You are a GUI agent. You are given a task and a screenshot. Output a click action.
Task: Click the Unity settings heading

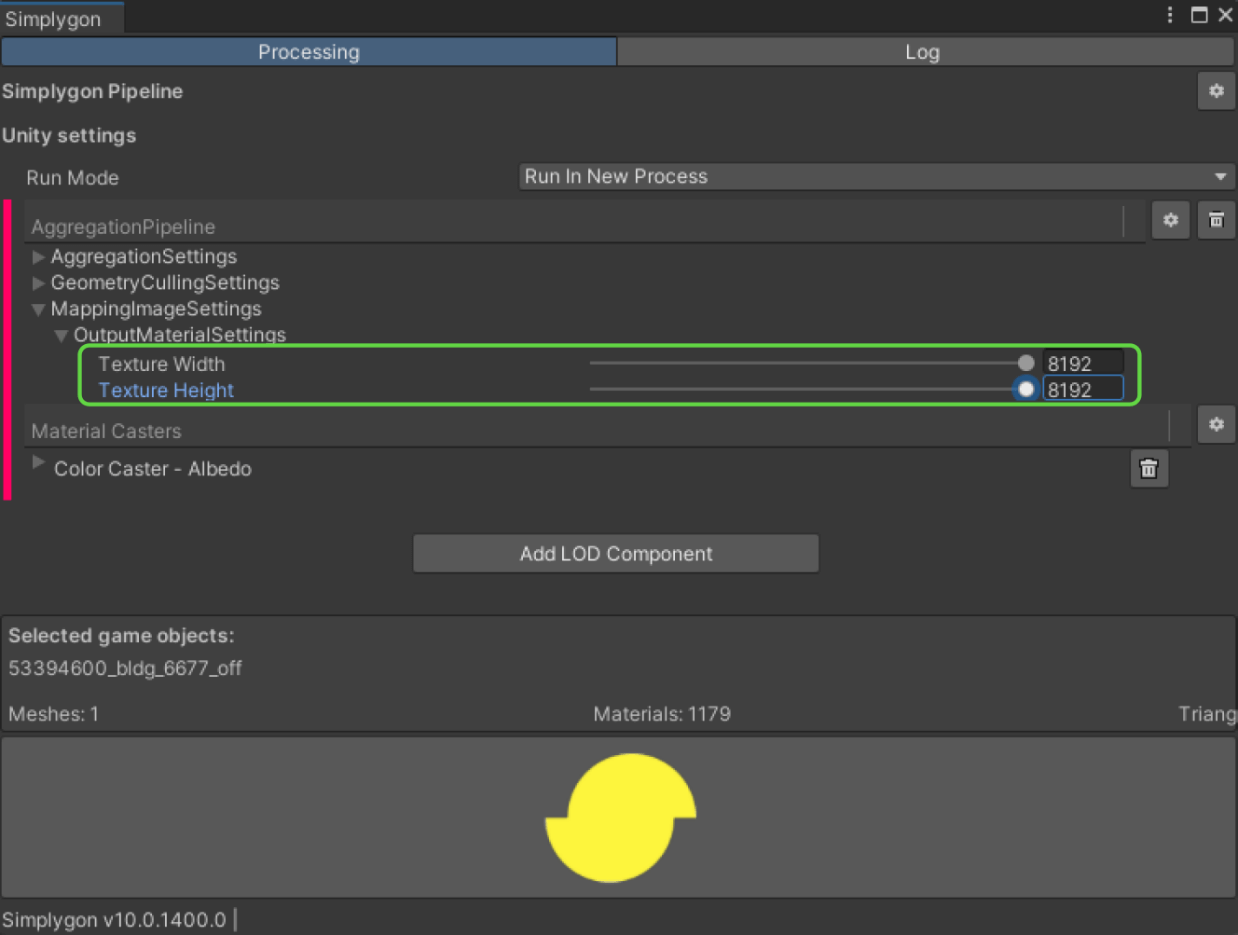tap(69, 136)
